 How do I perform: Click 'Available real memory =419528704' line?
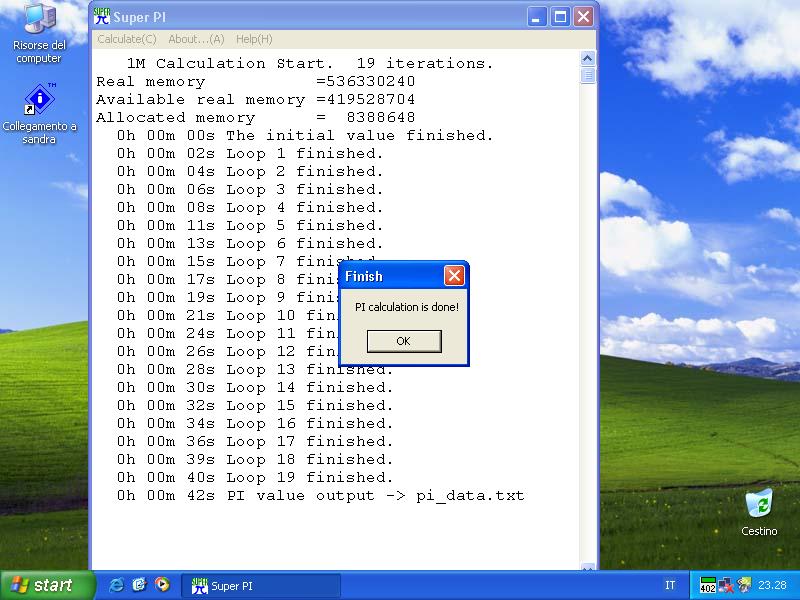(256, 99)
